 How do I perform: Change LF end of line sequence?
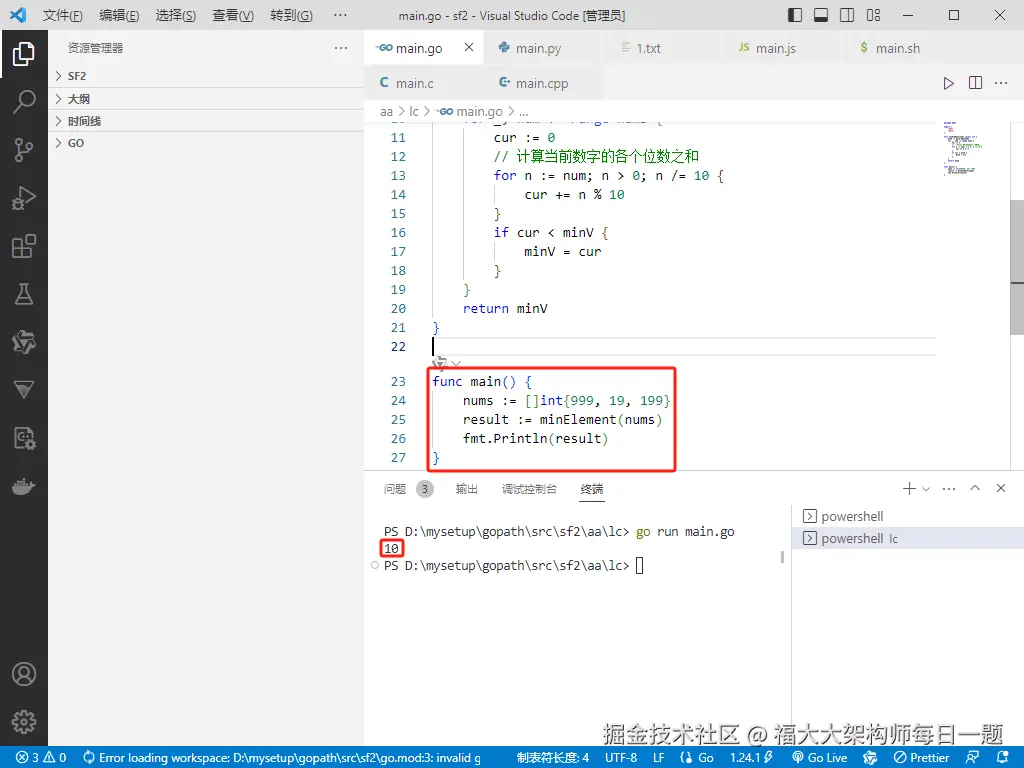coord(658,758)
